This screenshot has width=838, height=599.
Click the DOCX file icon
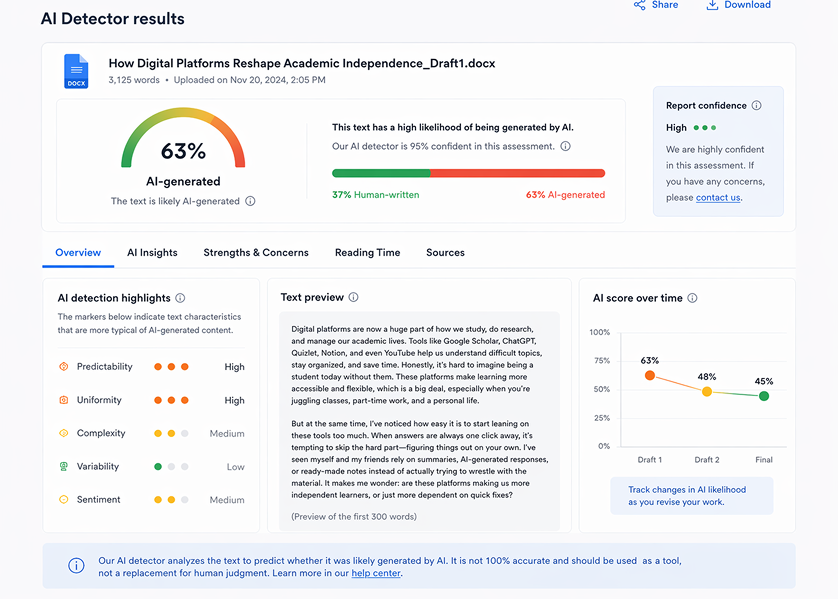coord(76,71)
